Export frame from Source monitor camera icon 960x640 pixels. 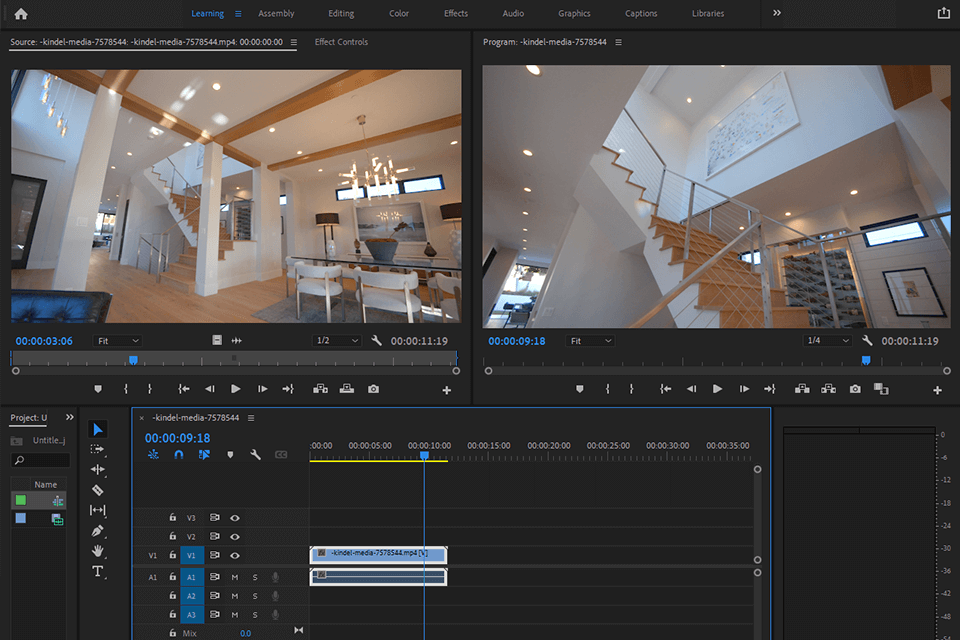(373, 389)
